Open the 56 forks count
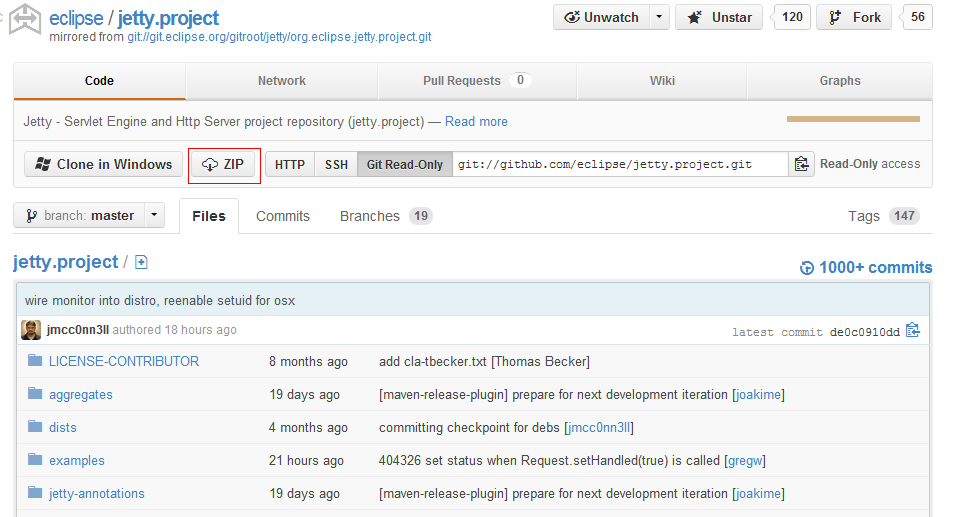This screenshot has width=953, height=517. 917,17
